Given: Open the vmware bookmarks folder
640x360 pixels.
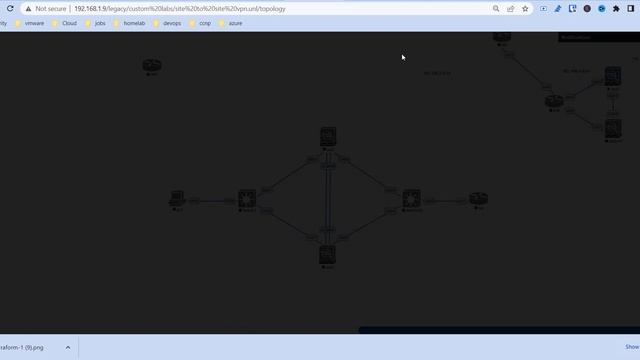Looking at the screenshot, I should [29, 23].
